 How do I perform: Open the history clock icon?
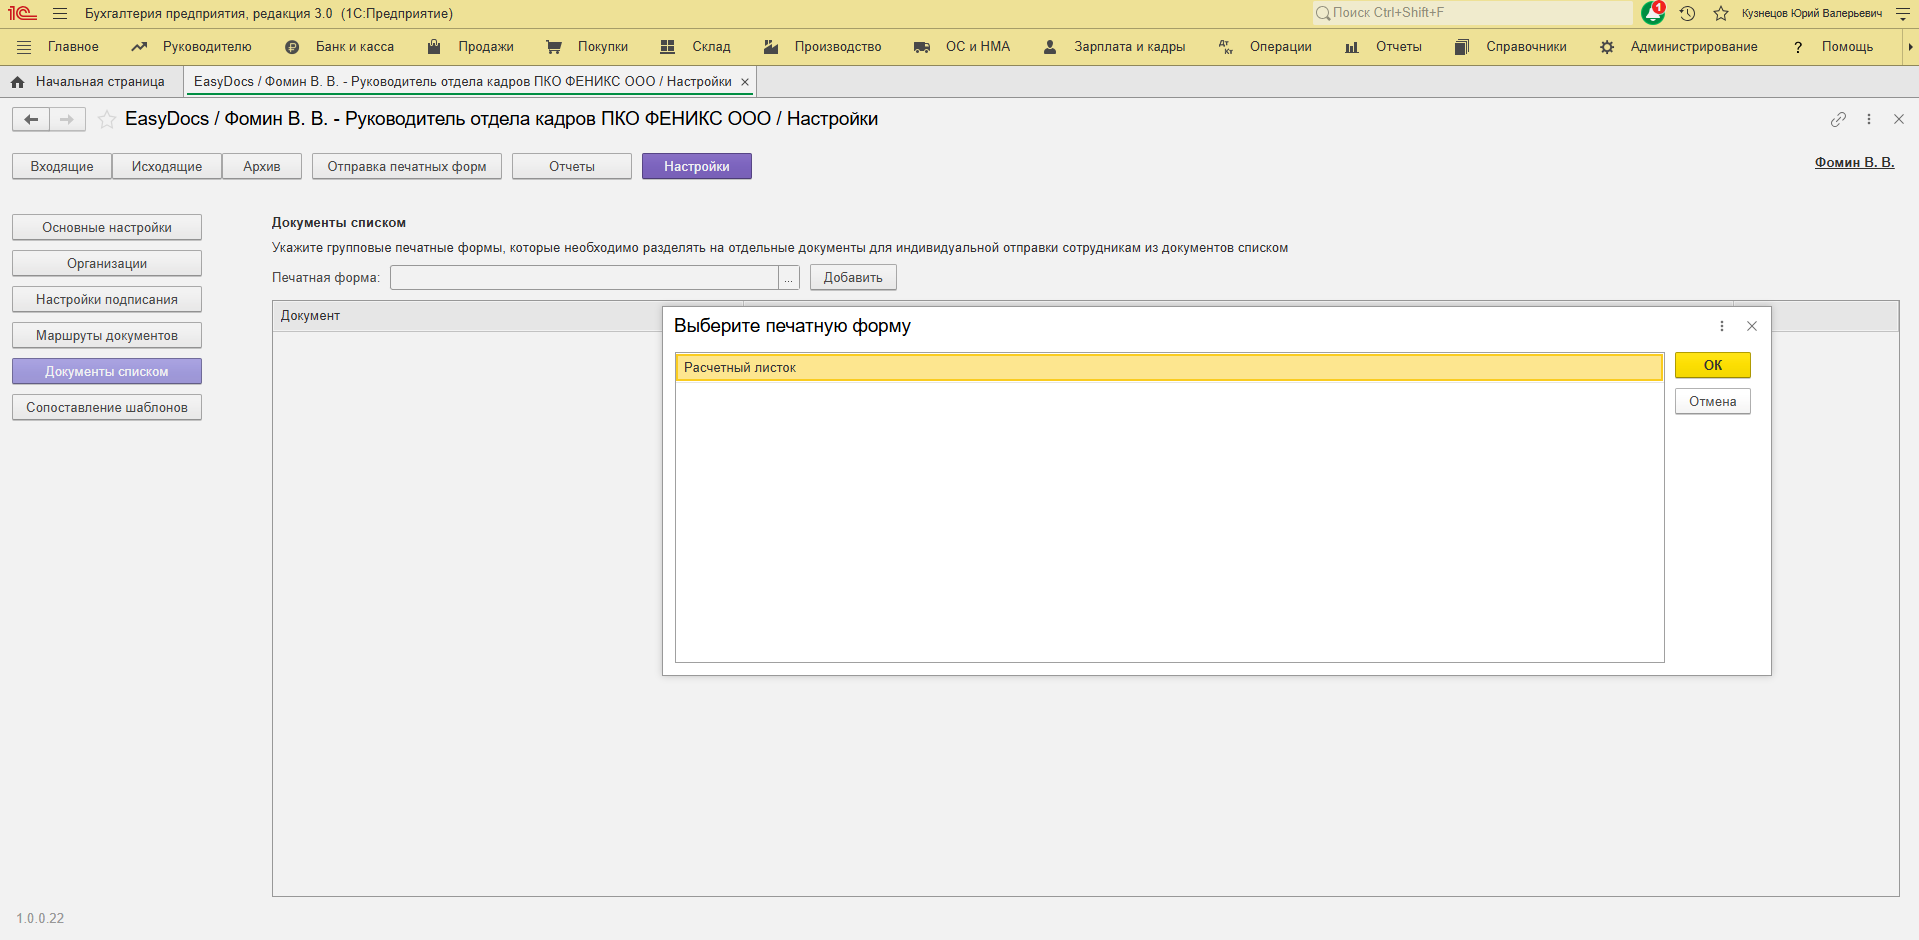(1687, 13)
